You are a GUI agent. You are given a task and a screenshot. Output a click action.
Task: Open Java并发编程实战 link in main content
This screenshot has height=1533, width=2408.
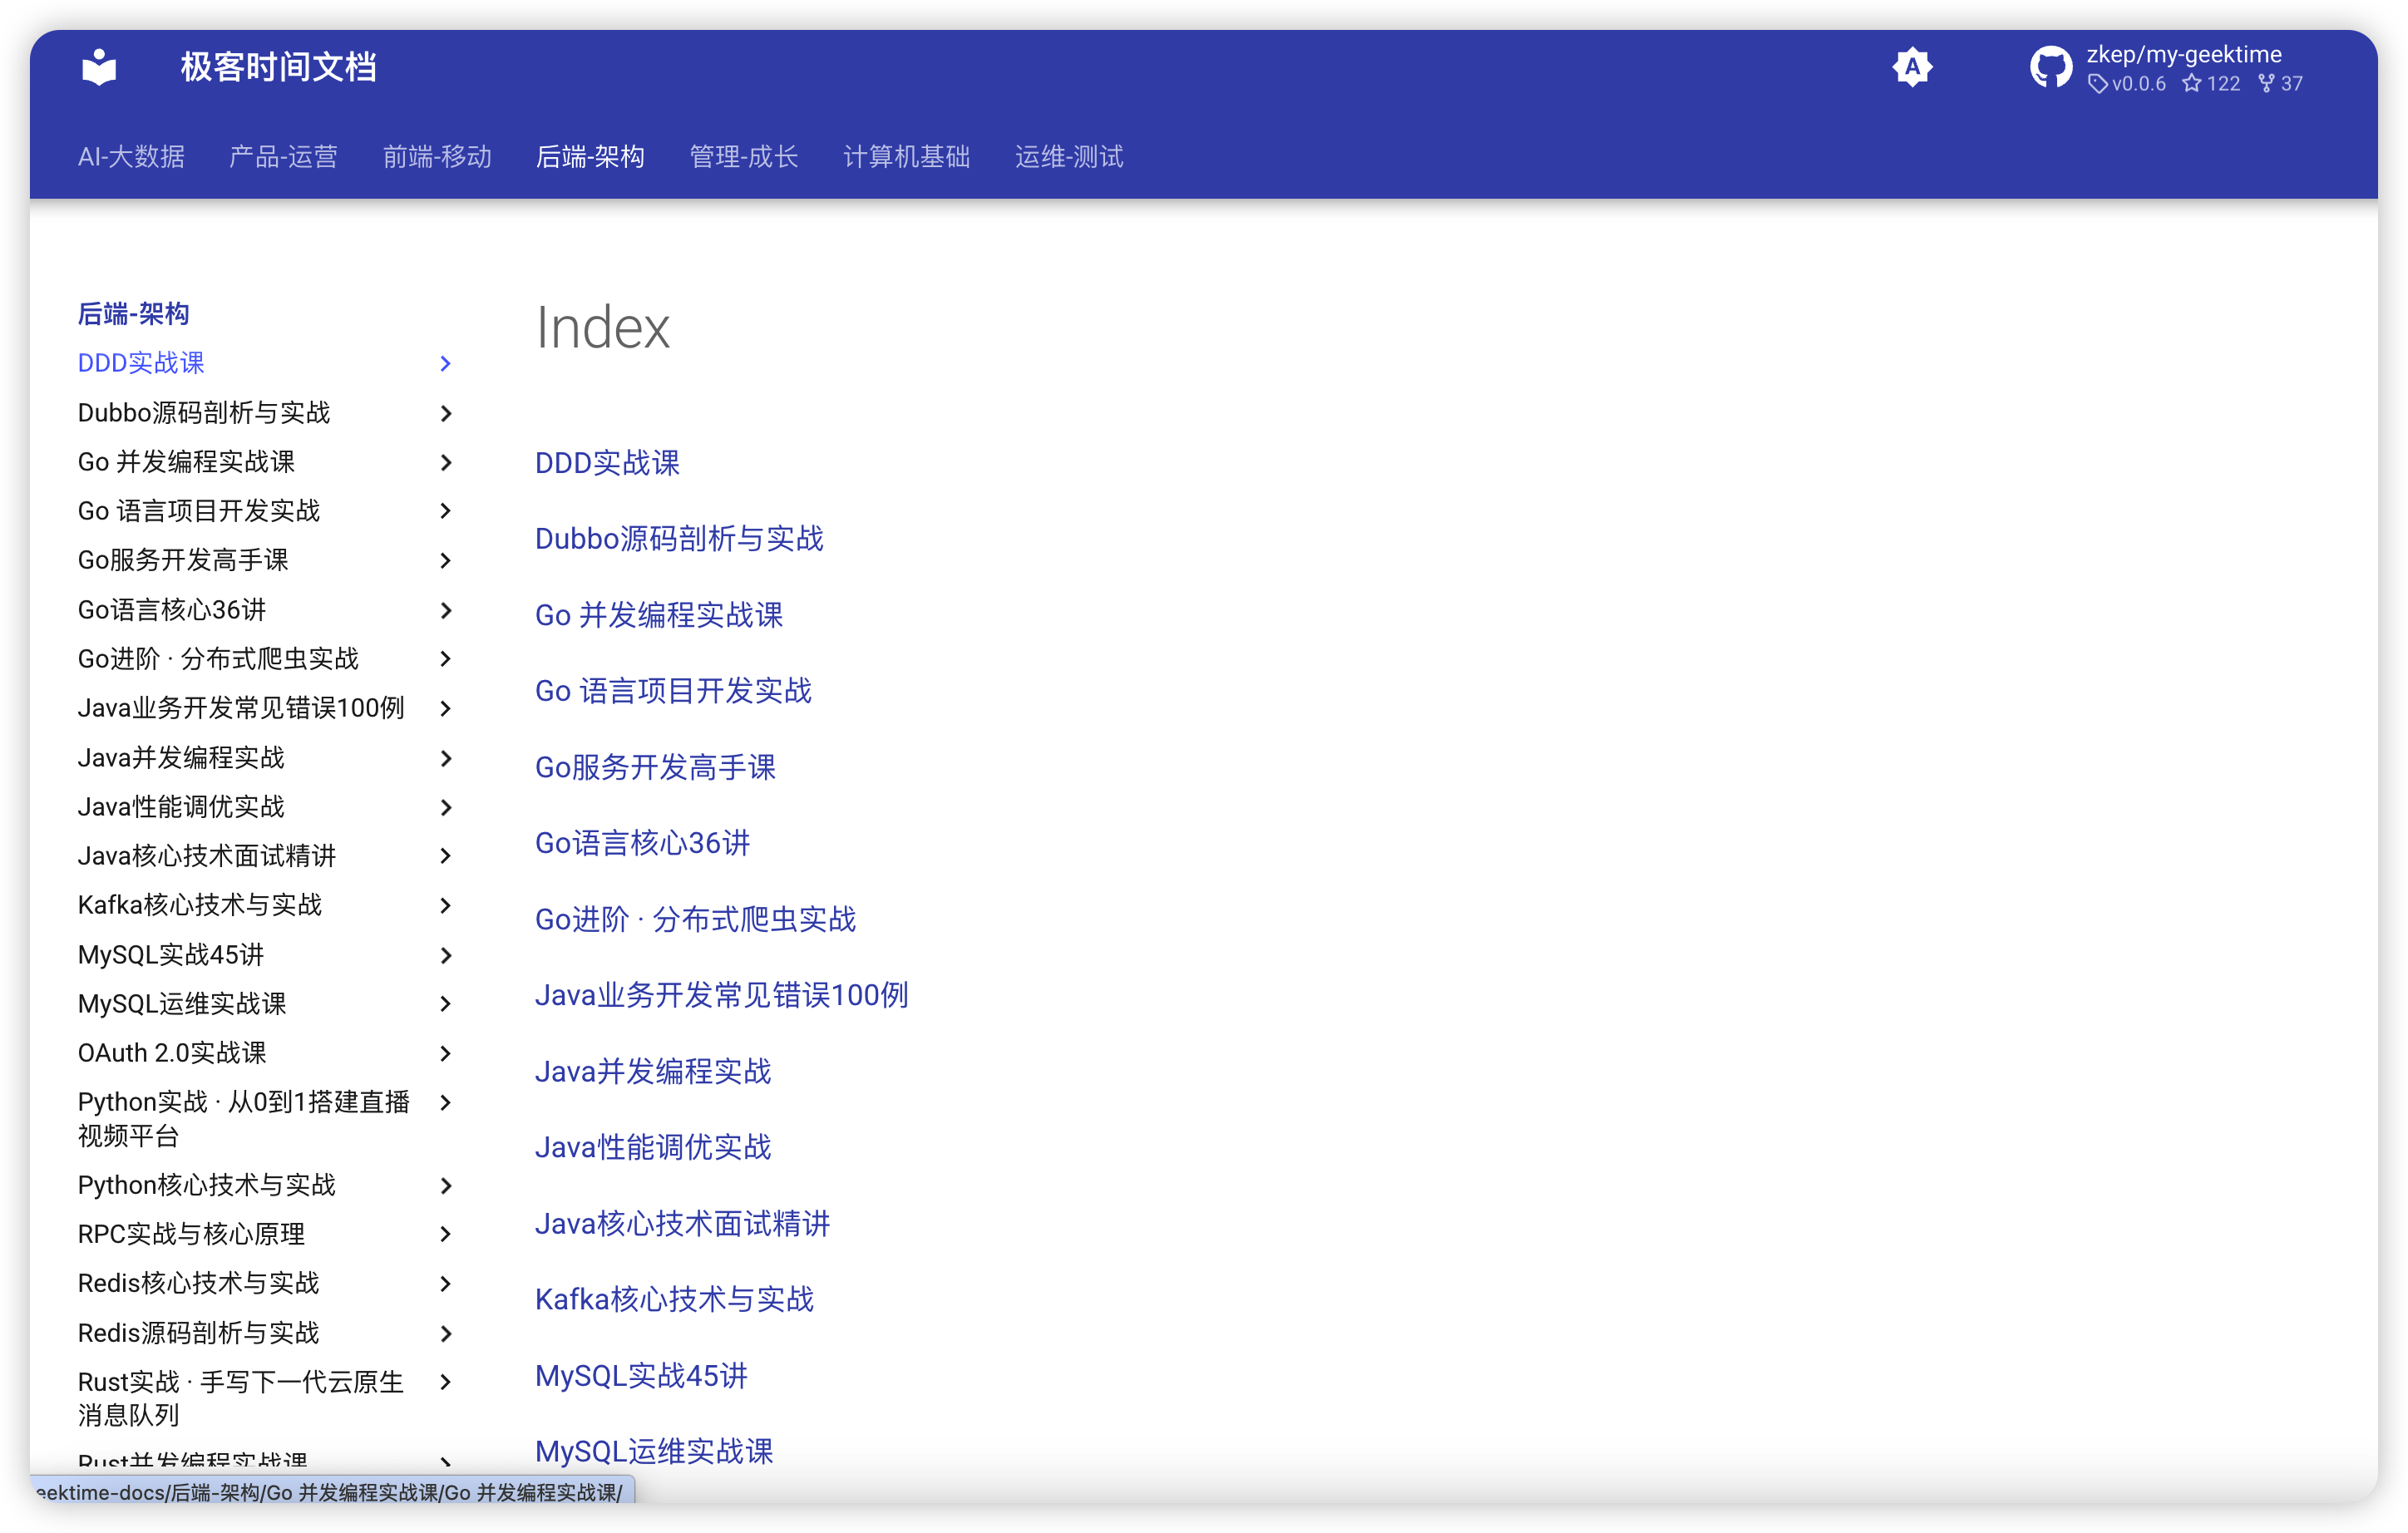(653, 1071)
